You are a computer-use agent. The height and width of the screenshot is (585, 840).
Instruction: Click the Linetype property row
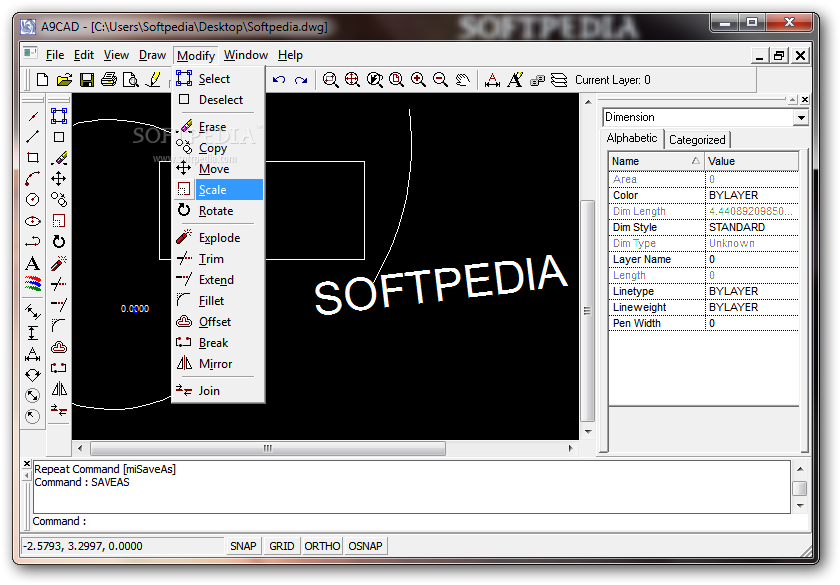click(x=703, y=291)
